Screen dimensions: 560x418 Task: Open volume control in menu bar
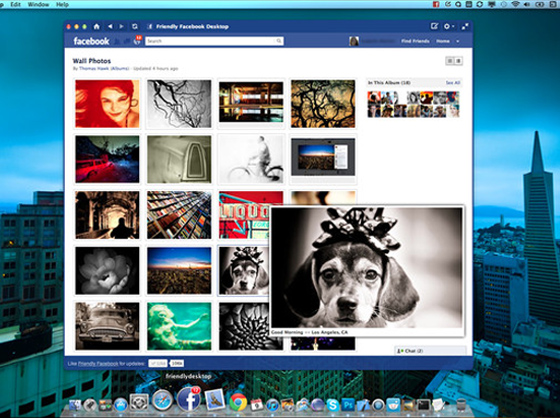point(527,4)
